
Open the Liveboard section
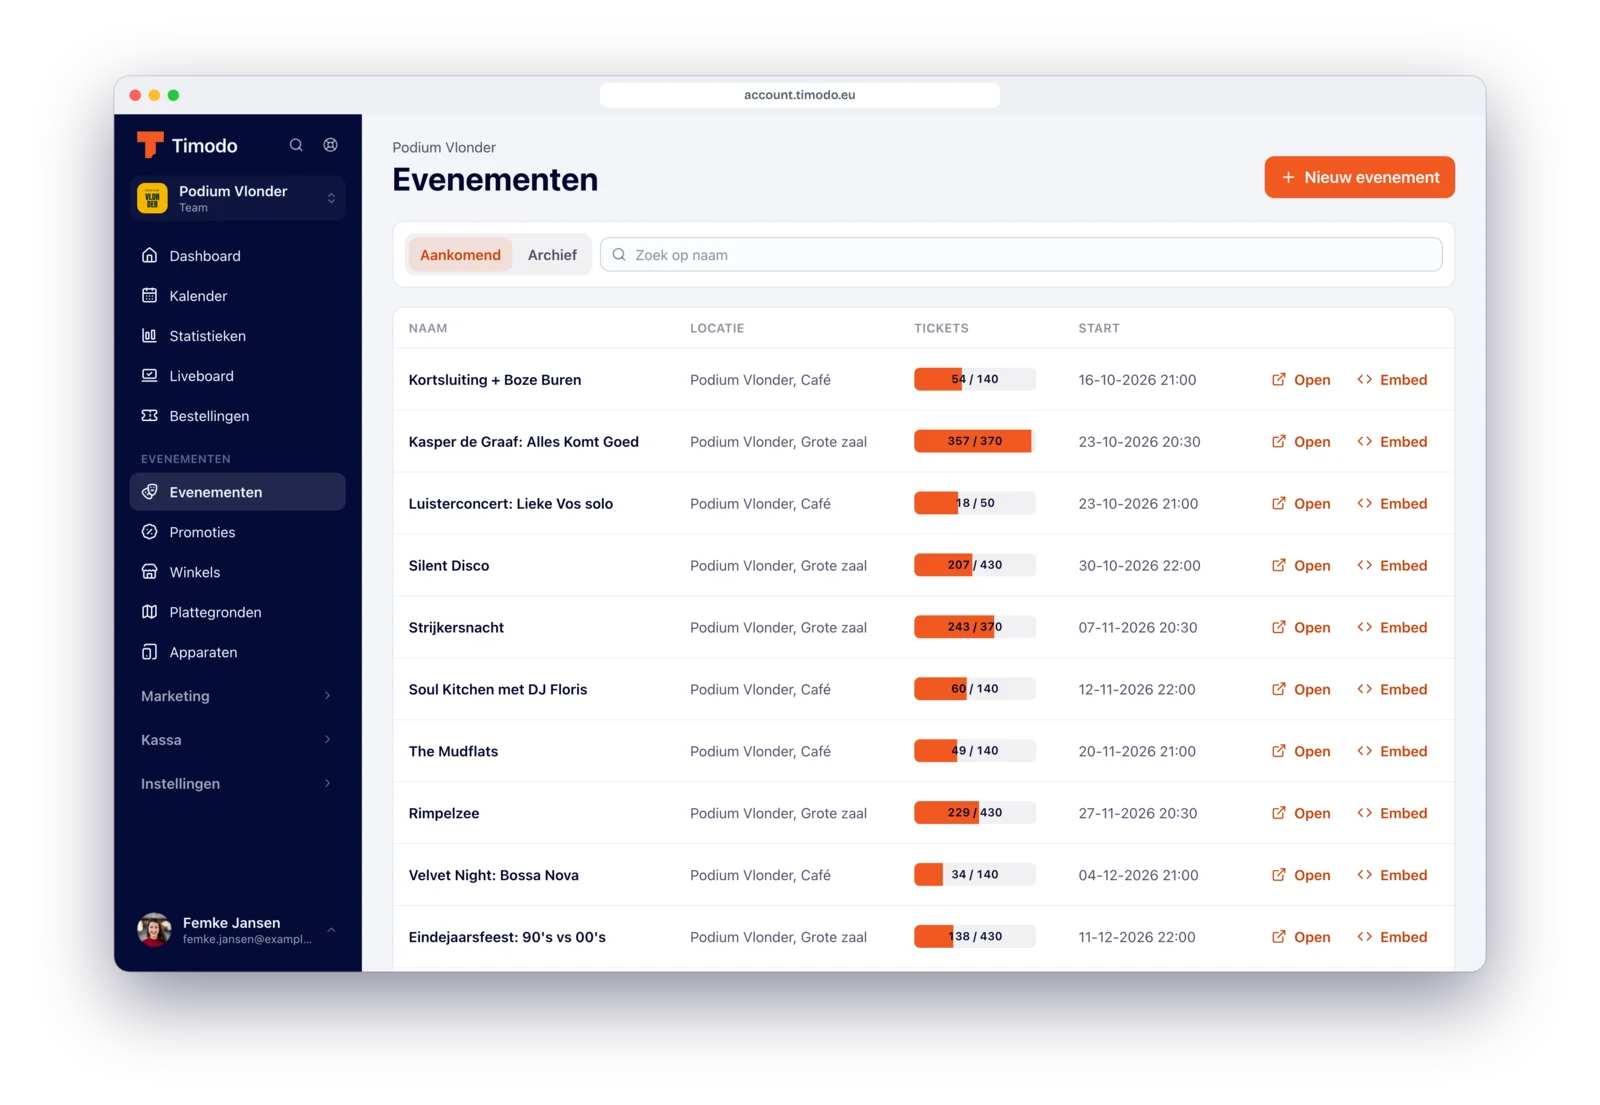pyautogui.click(x=237, y=376)
